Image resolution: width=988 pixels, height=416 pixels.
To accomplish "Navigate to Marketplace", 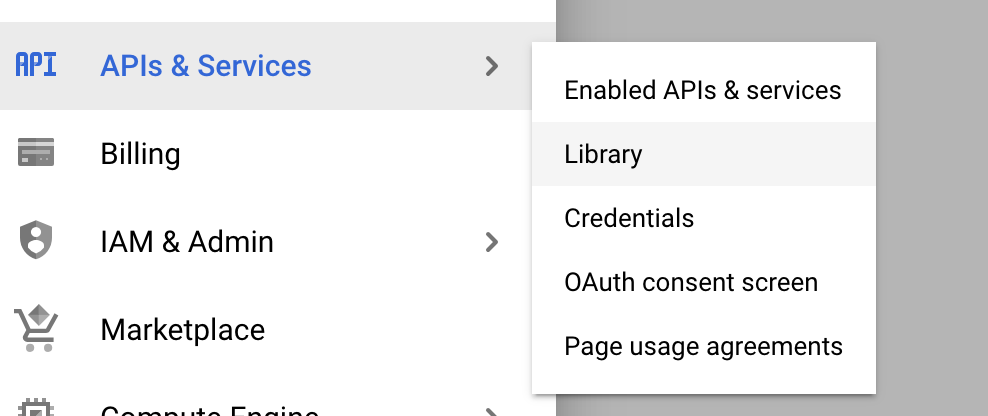I will (183, 329).
